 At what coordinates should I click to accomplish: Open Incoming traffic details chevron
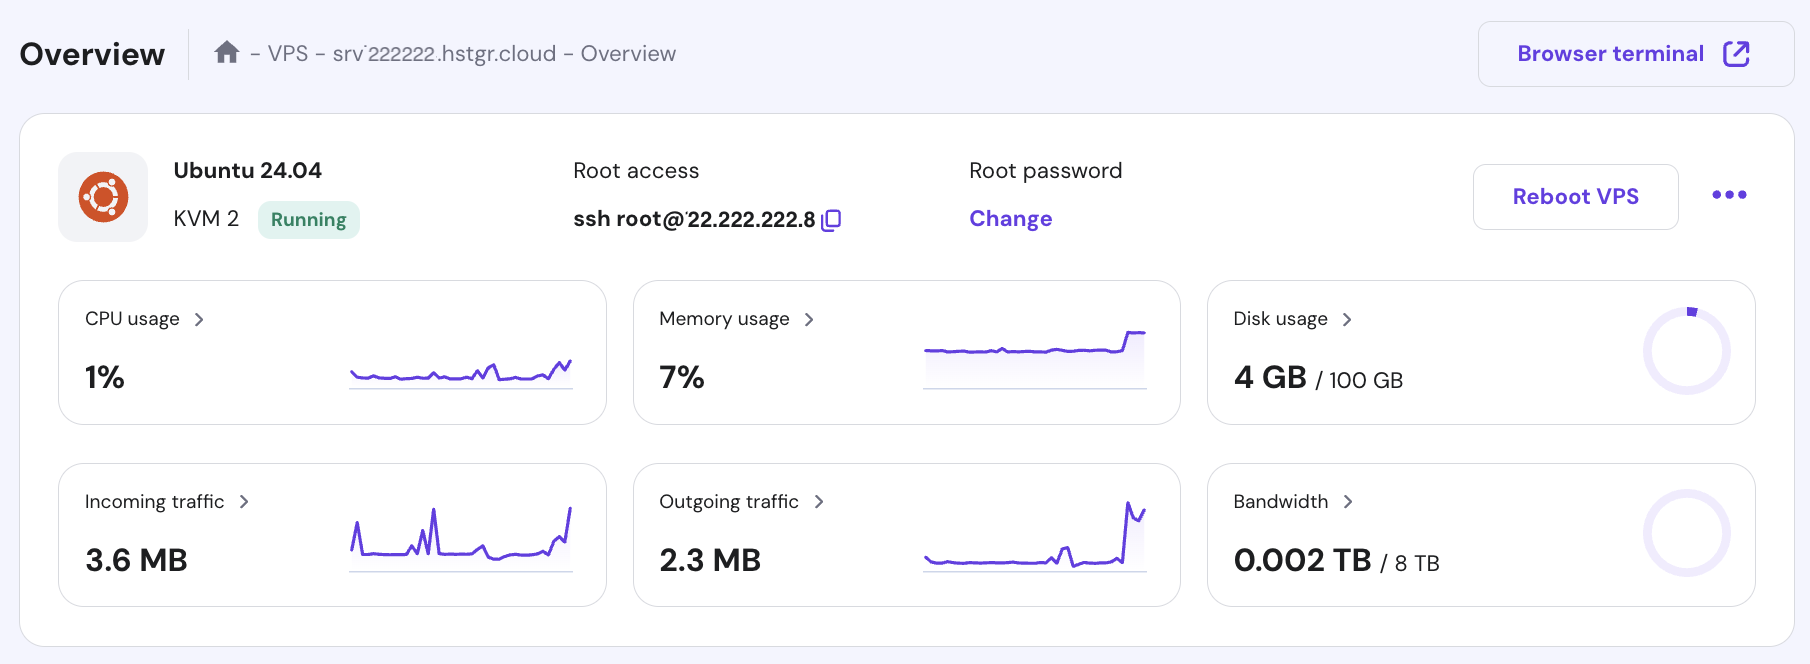pyautogui.click(x=244, y=502)
